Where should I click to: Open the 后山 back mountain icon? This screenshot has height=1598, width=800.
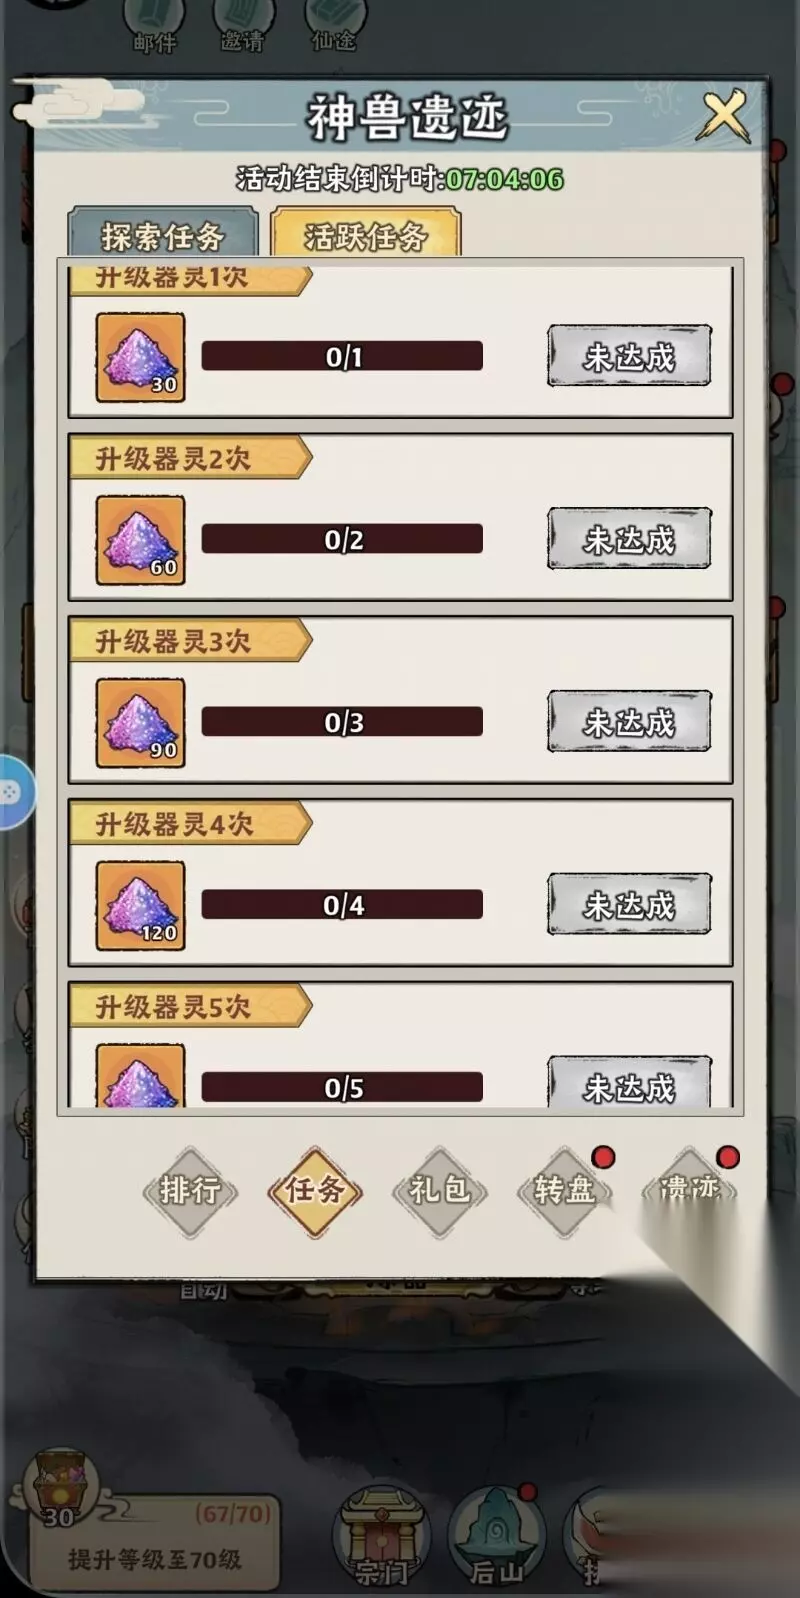pyautogui.click(x=496, y=1540)
